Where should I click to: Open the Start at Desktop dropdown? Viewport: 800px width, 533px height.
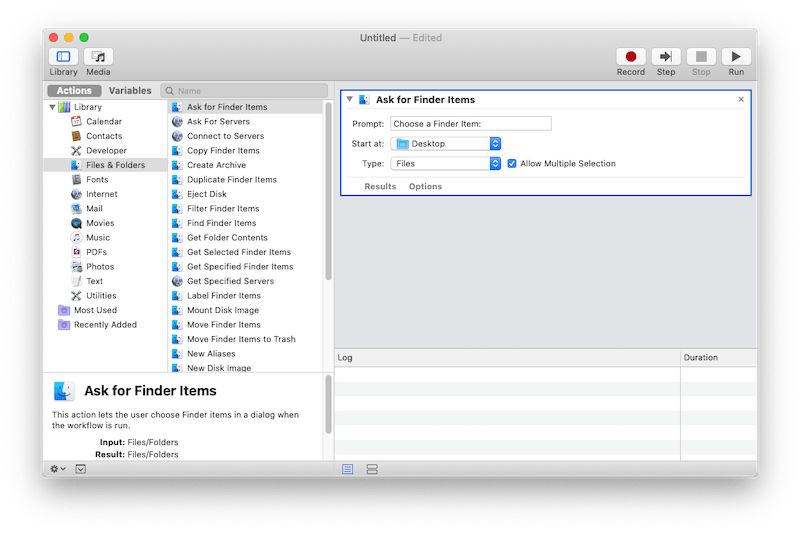pyautogui.click(x=445, y=144)
